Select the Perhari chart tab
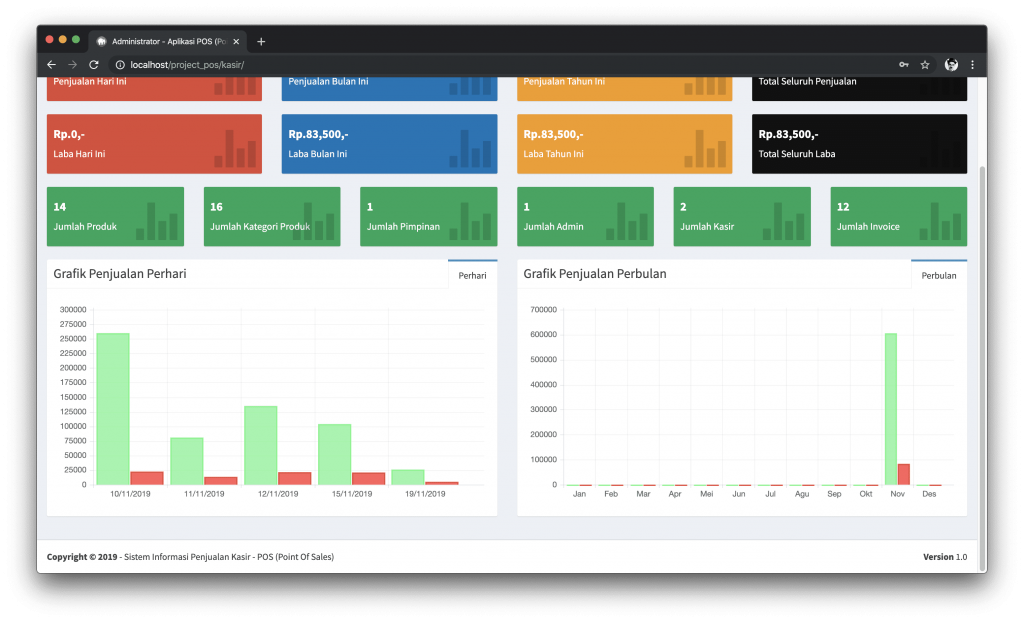Screen dimensions: 1024x622 coord(472,275)
